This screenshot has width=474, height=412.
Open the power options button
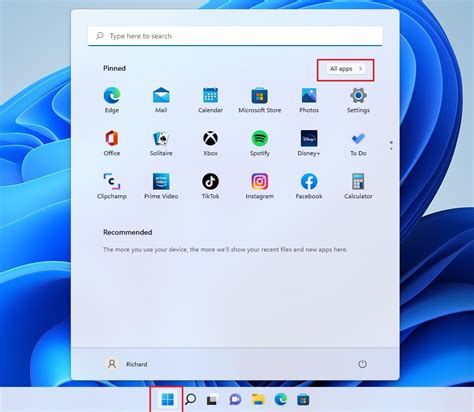coord(362,364)
